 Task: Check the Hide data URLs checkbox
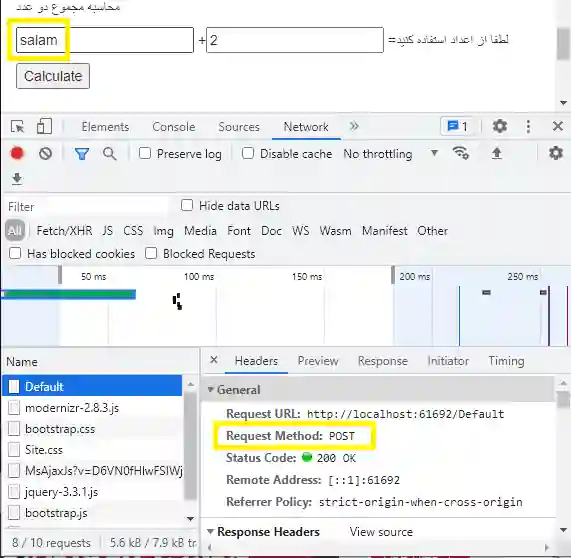[x=187, y=205]
